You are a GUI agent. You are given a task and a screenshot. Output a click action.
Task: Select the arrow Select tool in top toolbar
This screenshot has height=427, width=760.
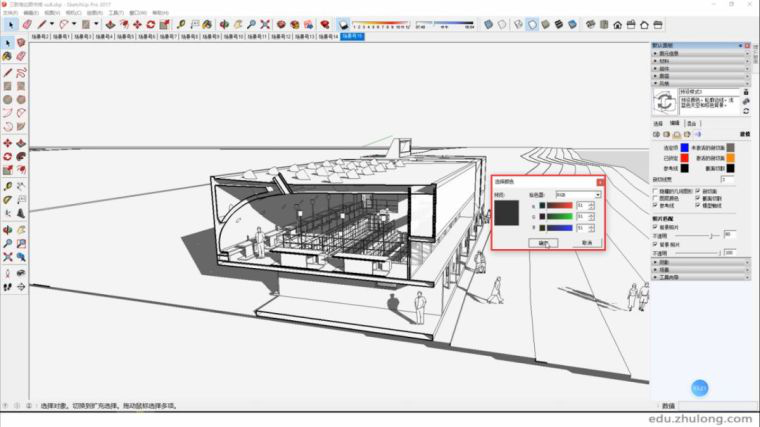(7, 24)
